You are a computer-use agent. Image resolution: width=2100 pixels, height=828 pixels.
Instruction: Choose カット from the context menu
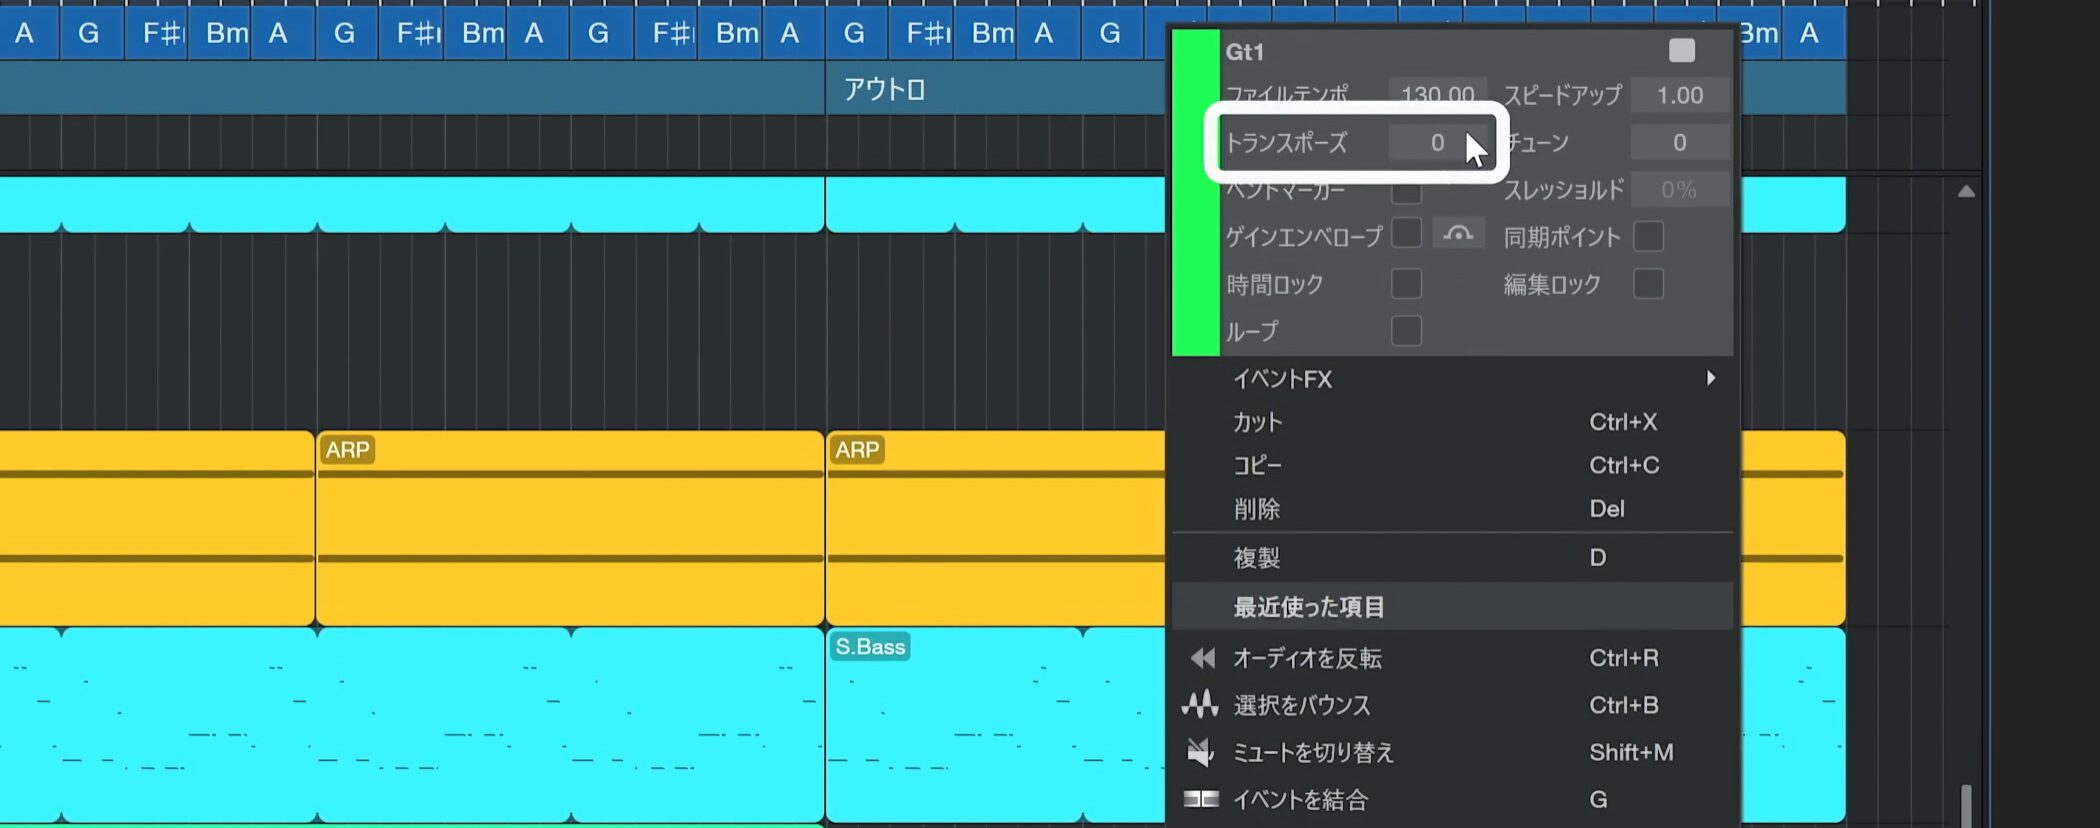pos(1257,422)
